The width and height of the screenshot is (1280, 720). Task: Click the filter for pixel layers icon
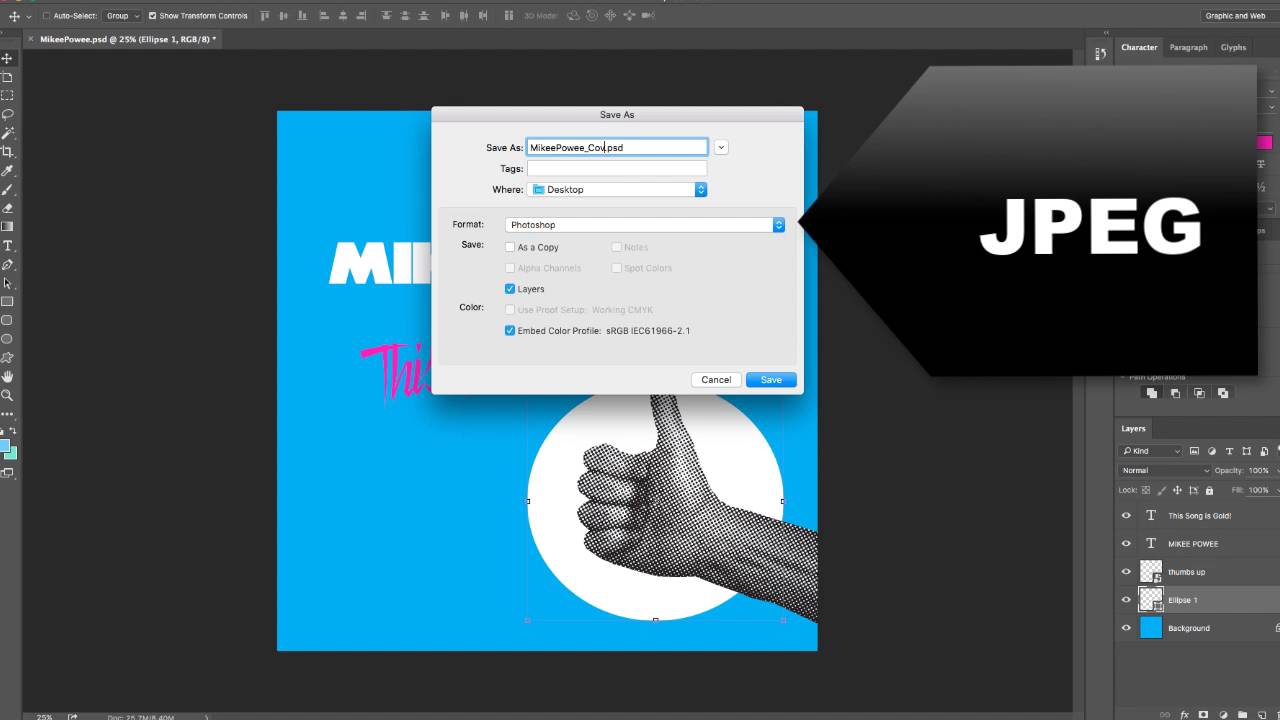(x=1194, y=451)
